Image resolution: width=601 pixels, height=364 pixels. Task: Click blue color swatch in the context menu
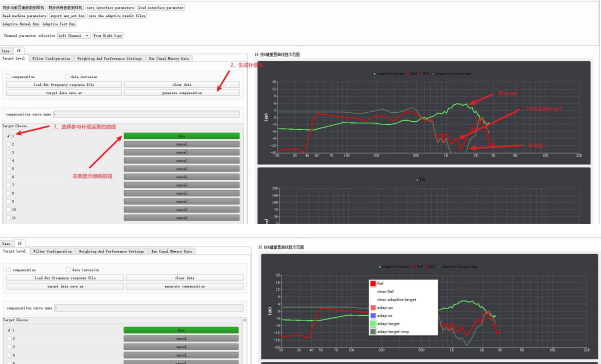click(373, 316)
